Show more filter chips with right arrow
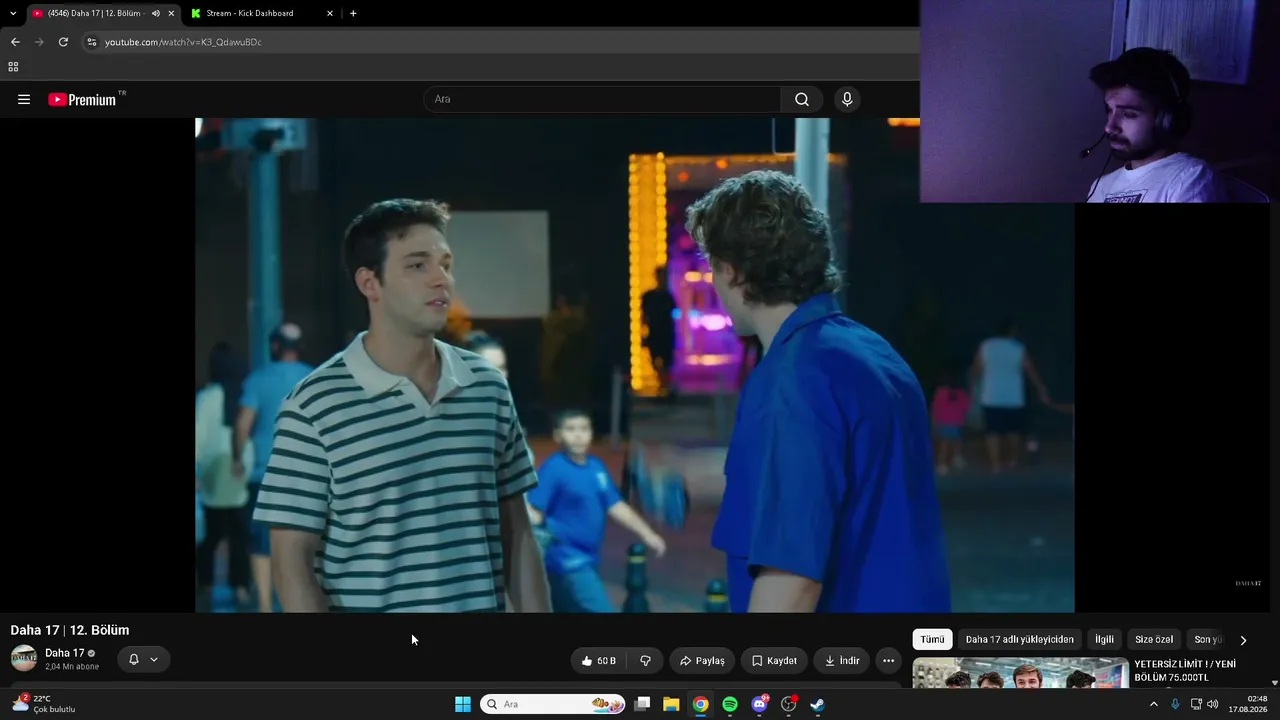 click(1243, 640)
